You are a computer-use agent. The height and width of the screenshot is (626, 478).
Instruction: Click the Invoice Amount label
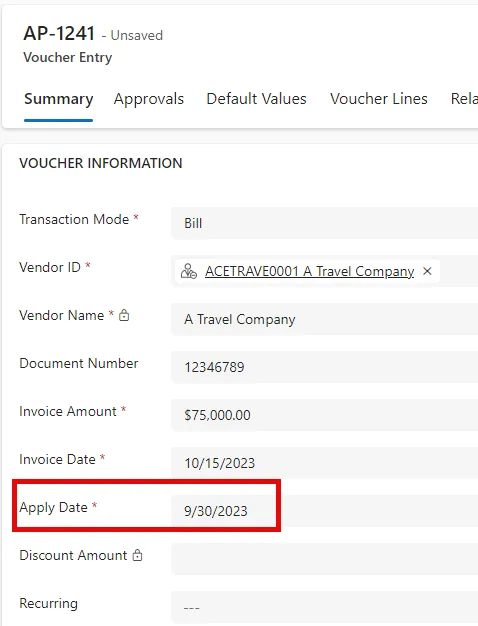pos(68,411)
